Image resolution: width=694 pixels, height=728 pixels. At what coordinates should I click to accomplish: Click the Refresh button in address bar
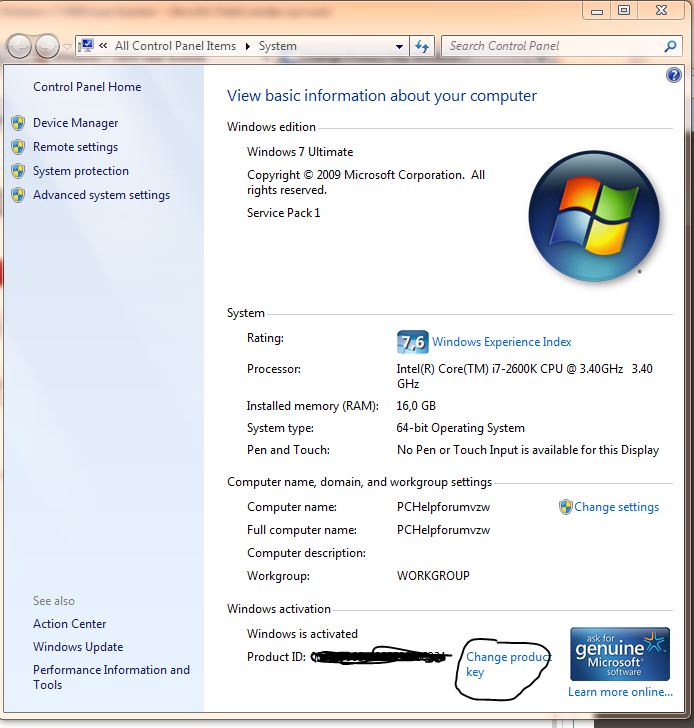tap(422, 46)
